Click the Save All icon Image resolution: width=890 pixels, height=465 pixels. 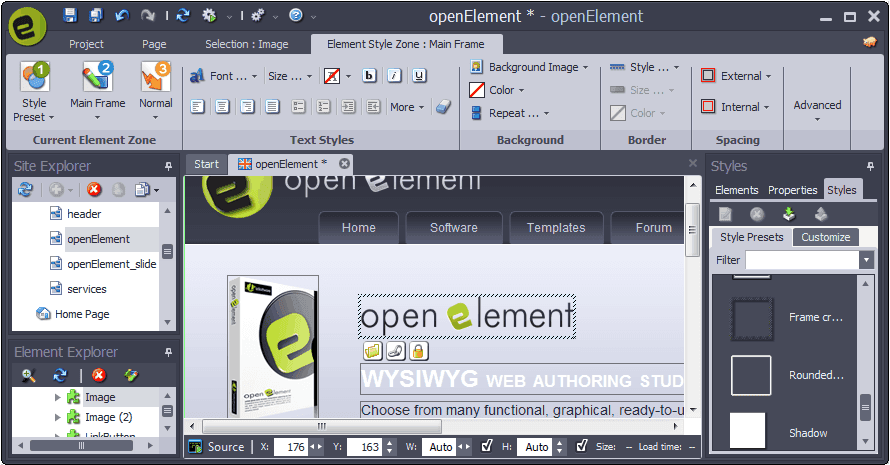(x=96, y=15)
